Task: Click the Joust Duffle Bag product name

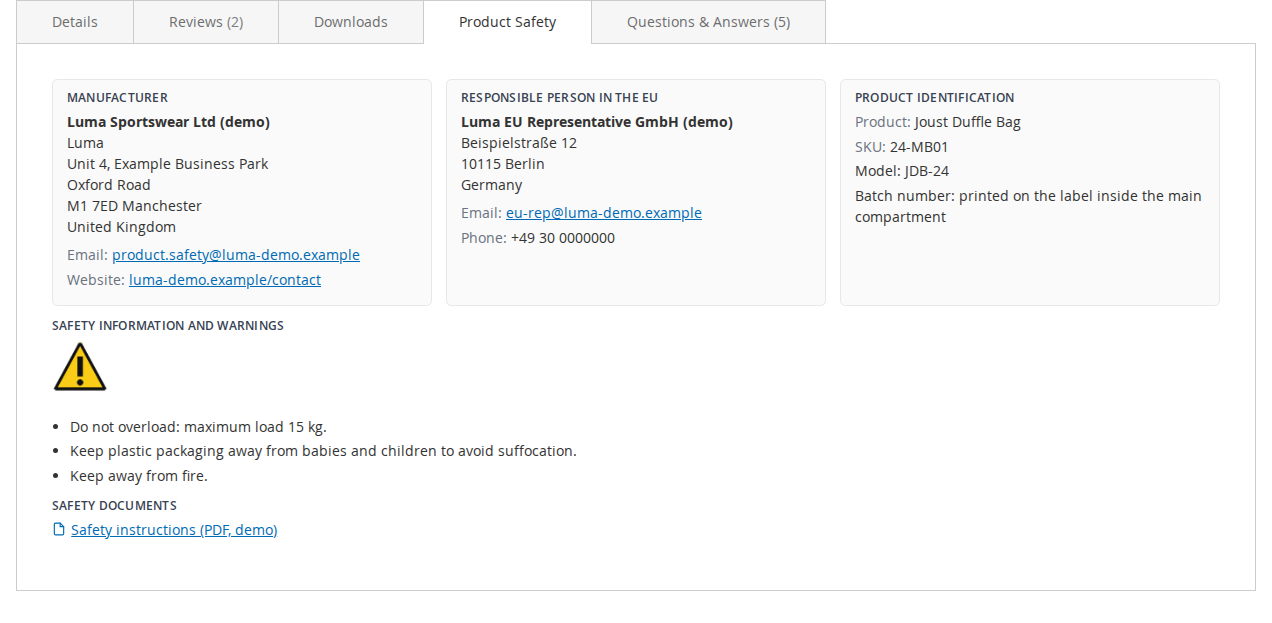Action: (x=967, y=122)
